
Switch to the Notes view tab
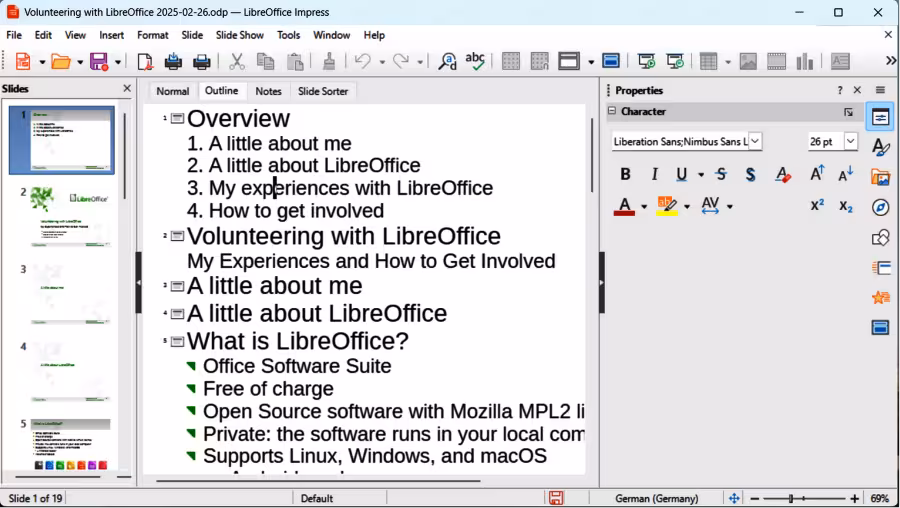(x=268, y=91)
